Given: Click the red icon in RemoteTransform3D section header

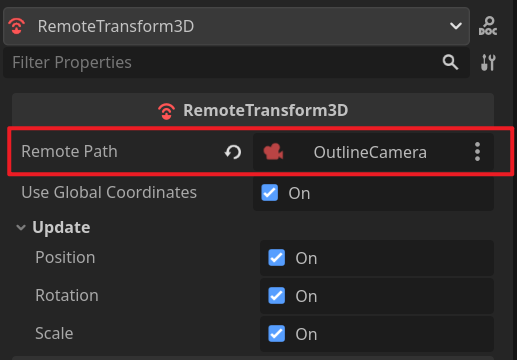Looking at the screenshot, I should [166, 111].
